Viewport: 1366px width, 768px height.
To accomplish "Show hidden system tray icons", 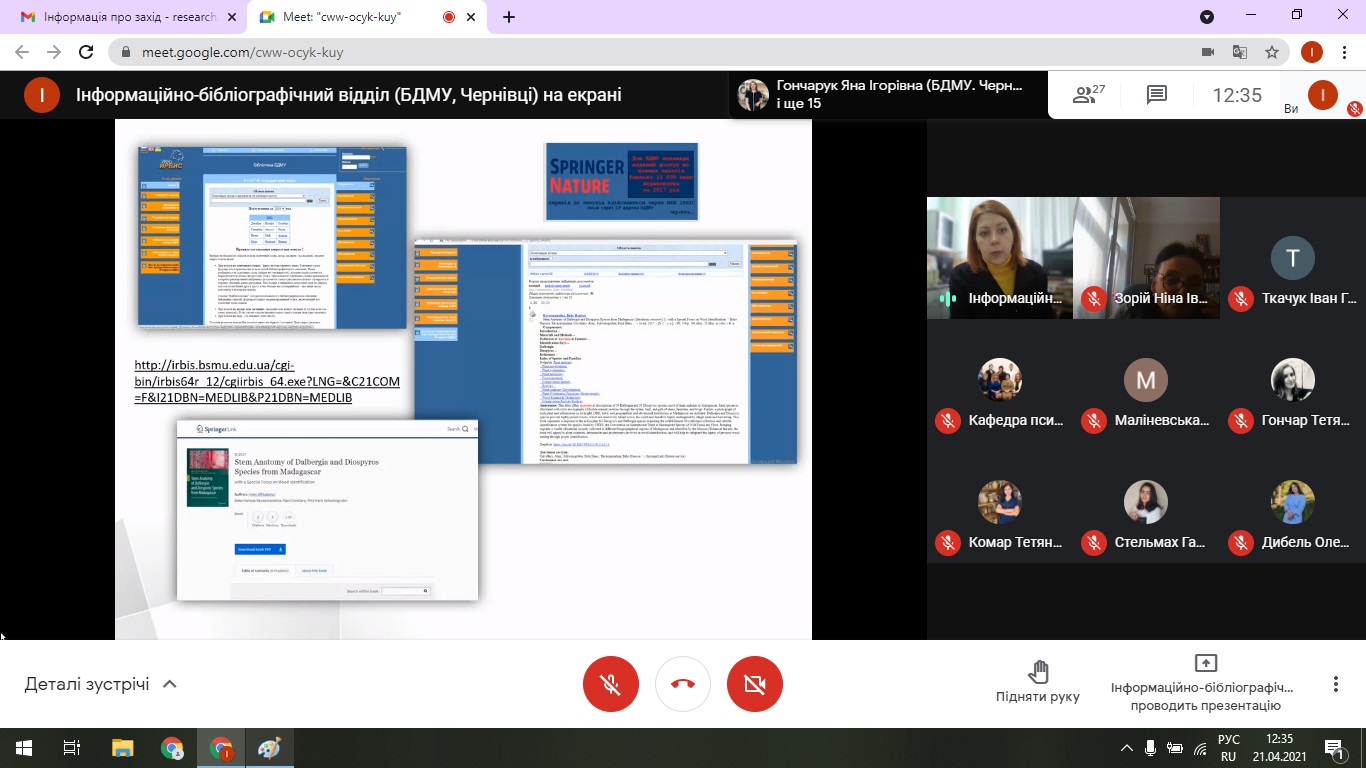I will pos(1128,748).
